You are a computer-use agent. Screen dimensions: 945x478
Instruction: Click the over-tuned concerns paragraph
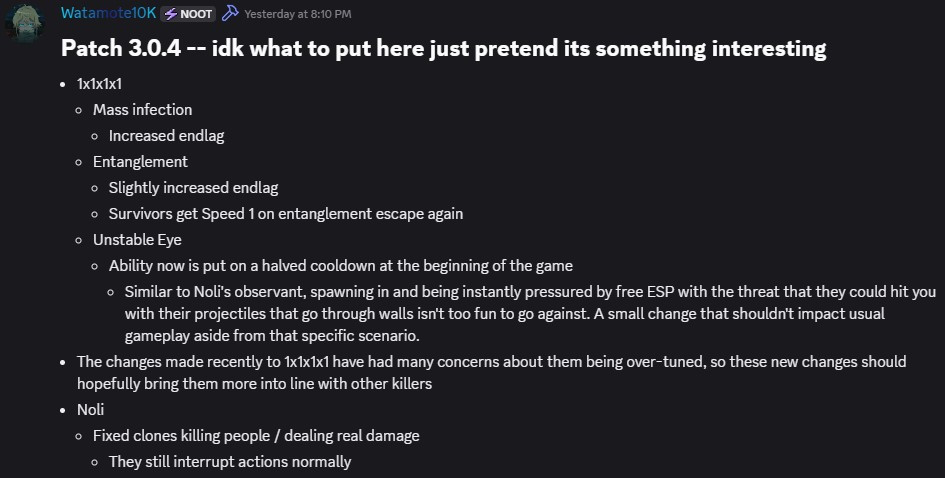tap(490, 372)
